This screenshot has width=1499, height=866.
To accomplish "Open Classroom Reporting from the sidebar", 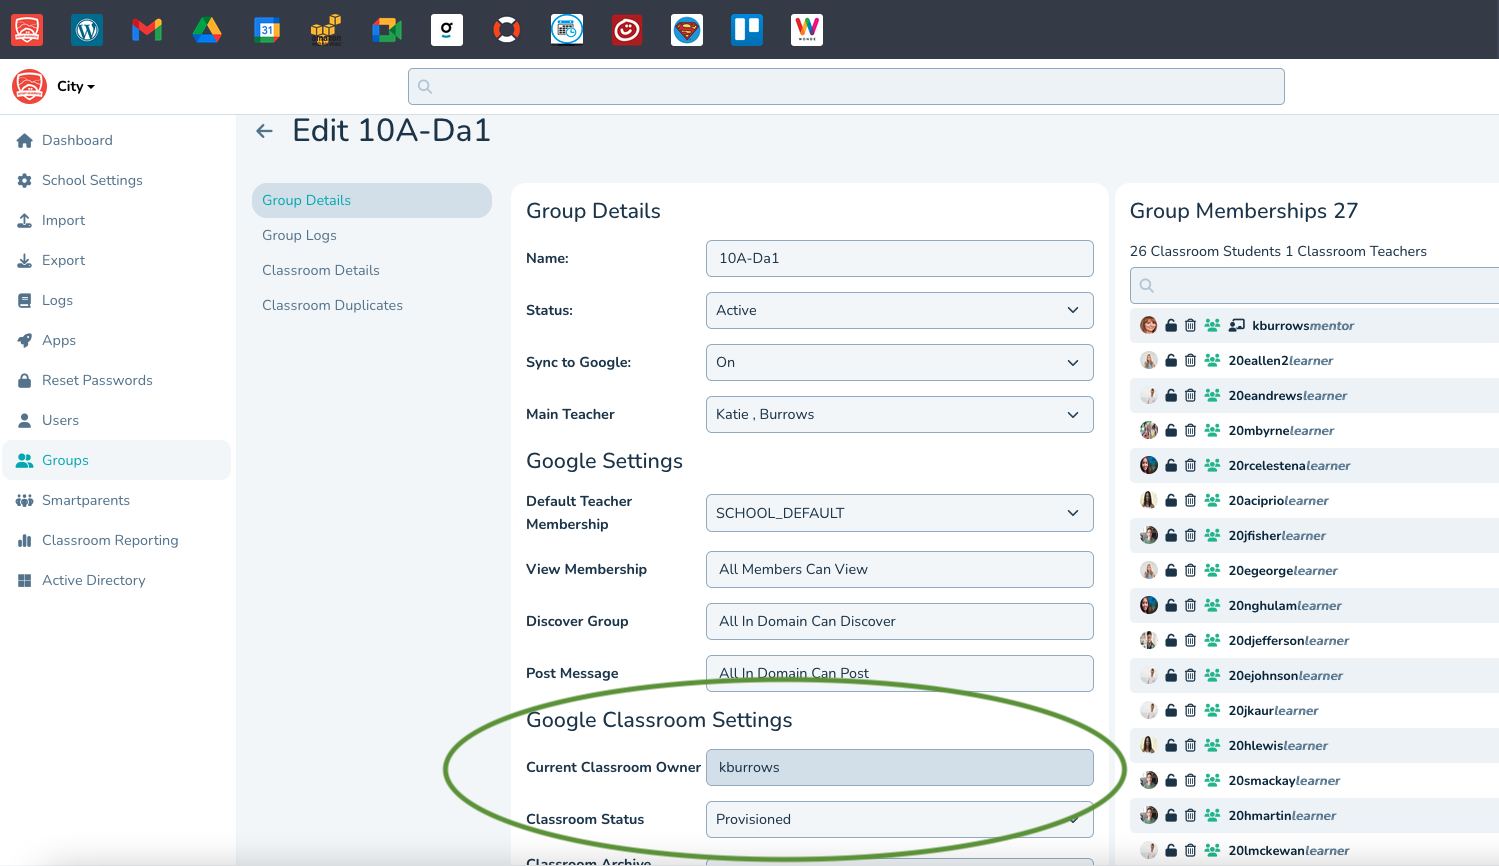I will [110, 540].
